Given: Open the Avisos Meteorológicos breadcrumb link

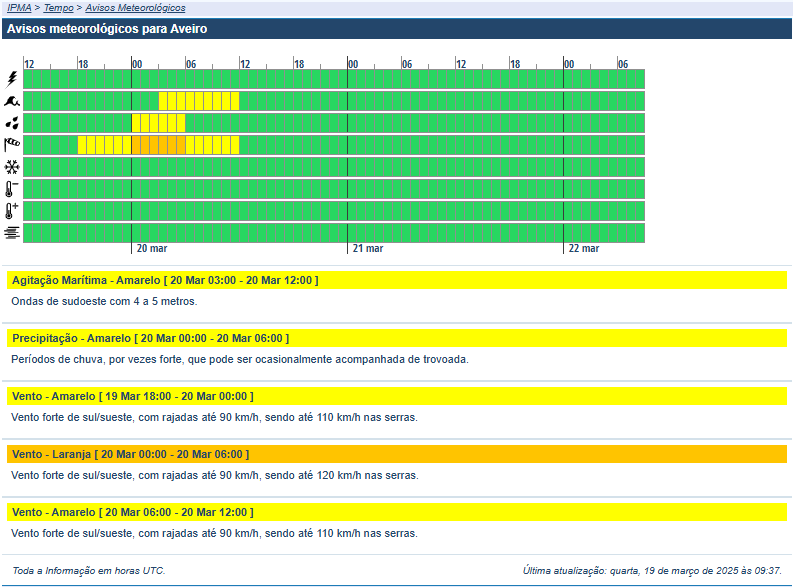Looking at the screenshot, I should (x=135, y=7).
